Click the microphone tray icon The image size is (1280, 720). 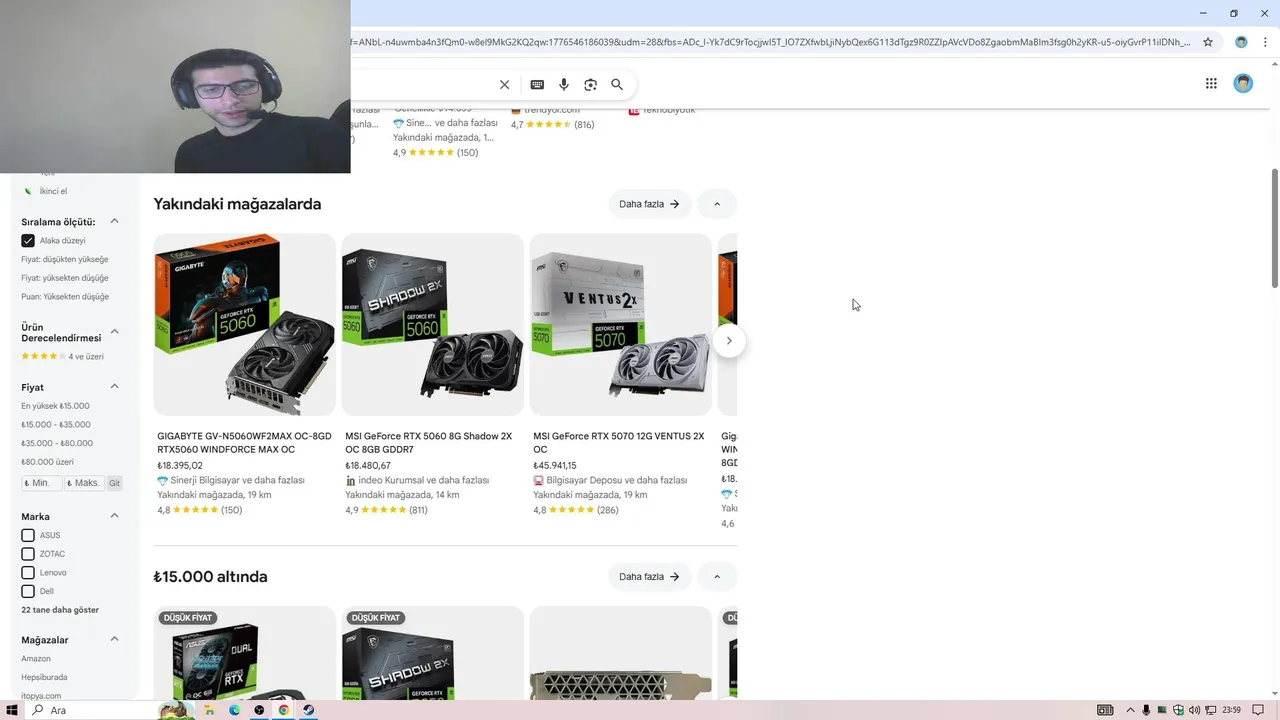pyautogui.click(x=1146, y=710)
